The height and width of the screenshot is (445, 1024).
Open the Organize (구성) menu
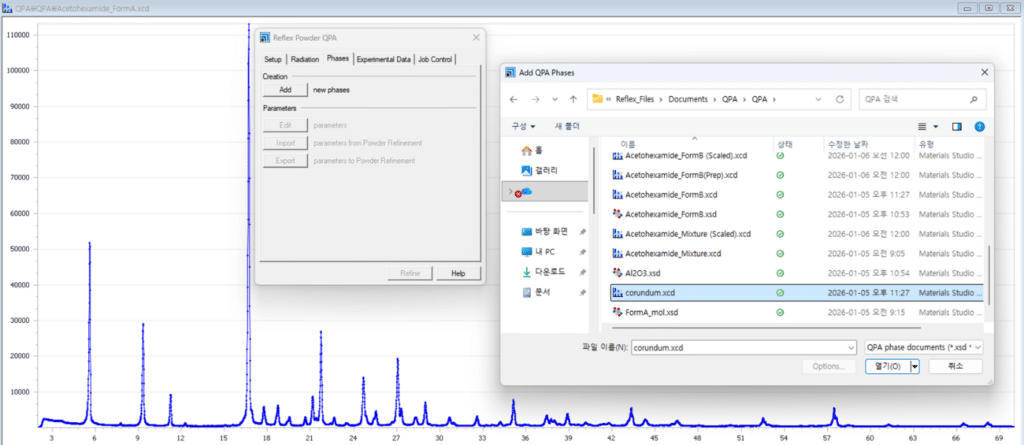(x=524, y=126)
